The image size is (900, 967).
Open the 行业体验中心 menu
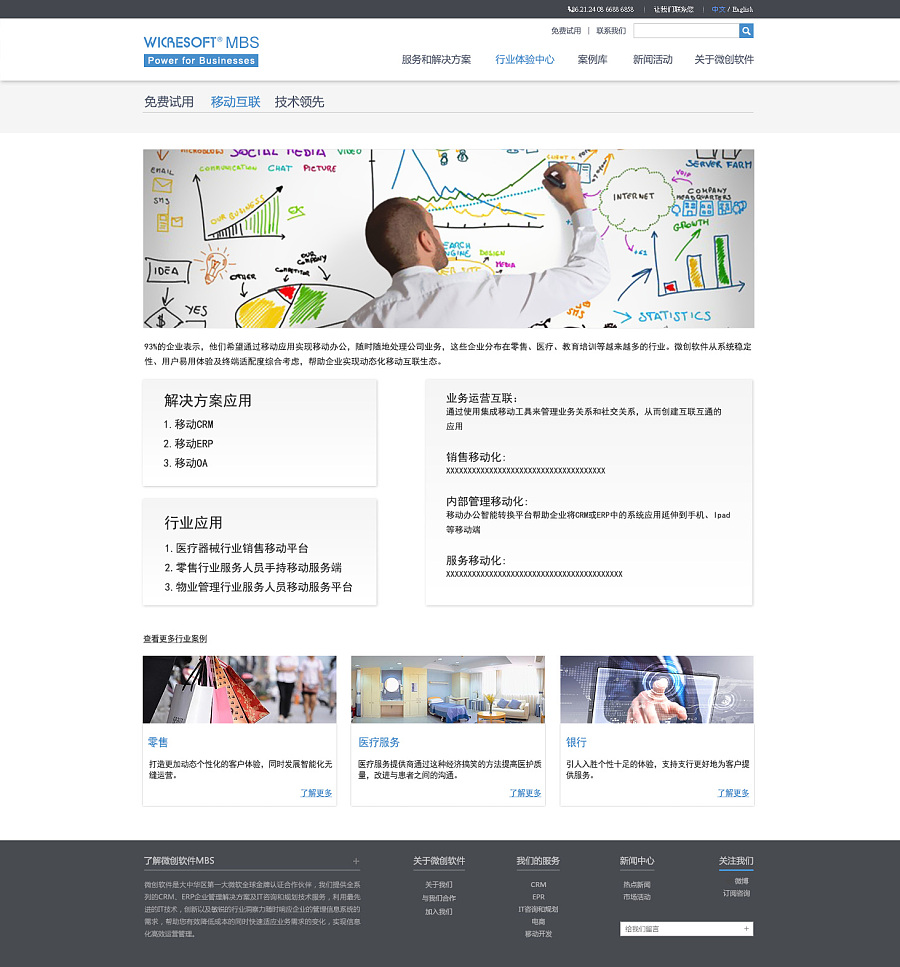(x=523, y=60)
